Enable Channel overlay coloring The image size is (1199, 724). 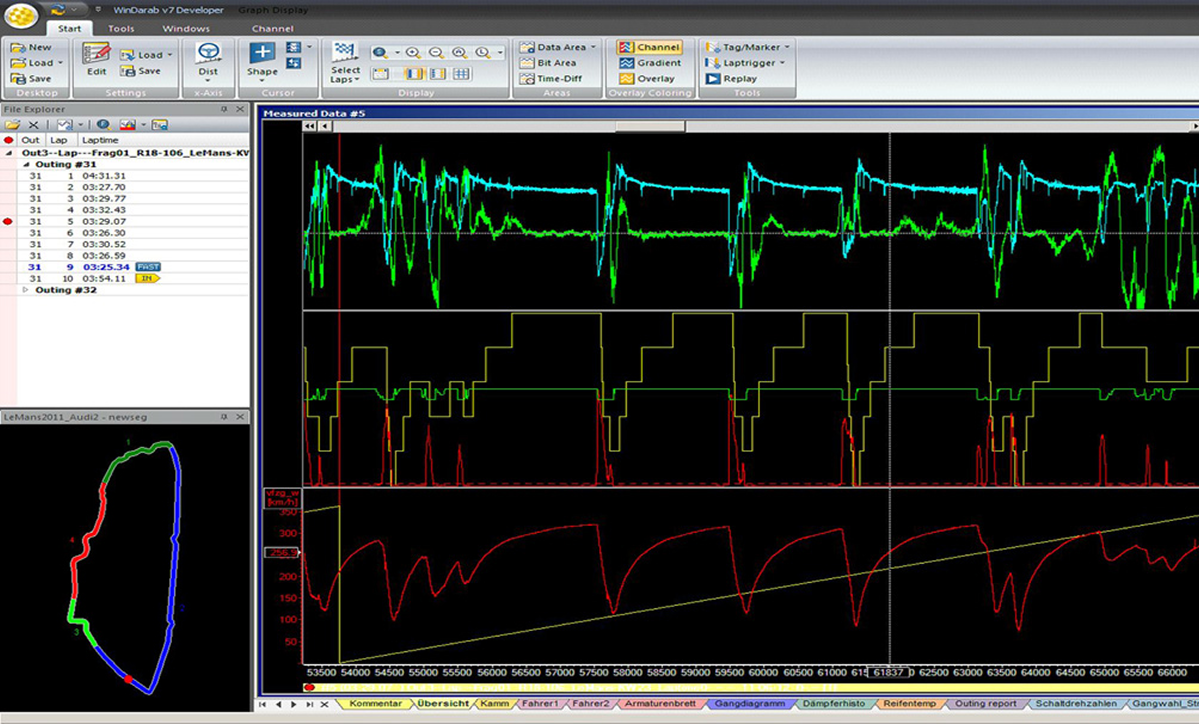(649, 47)
